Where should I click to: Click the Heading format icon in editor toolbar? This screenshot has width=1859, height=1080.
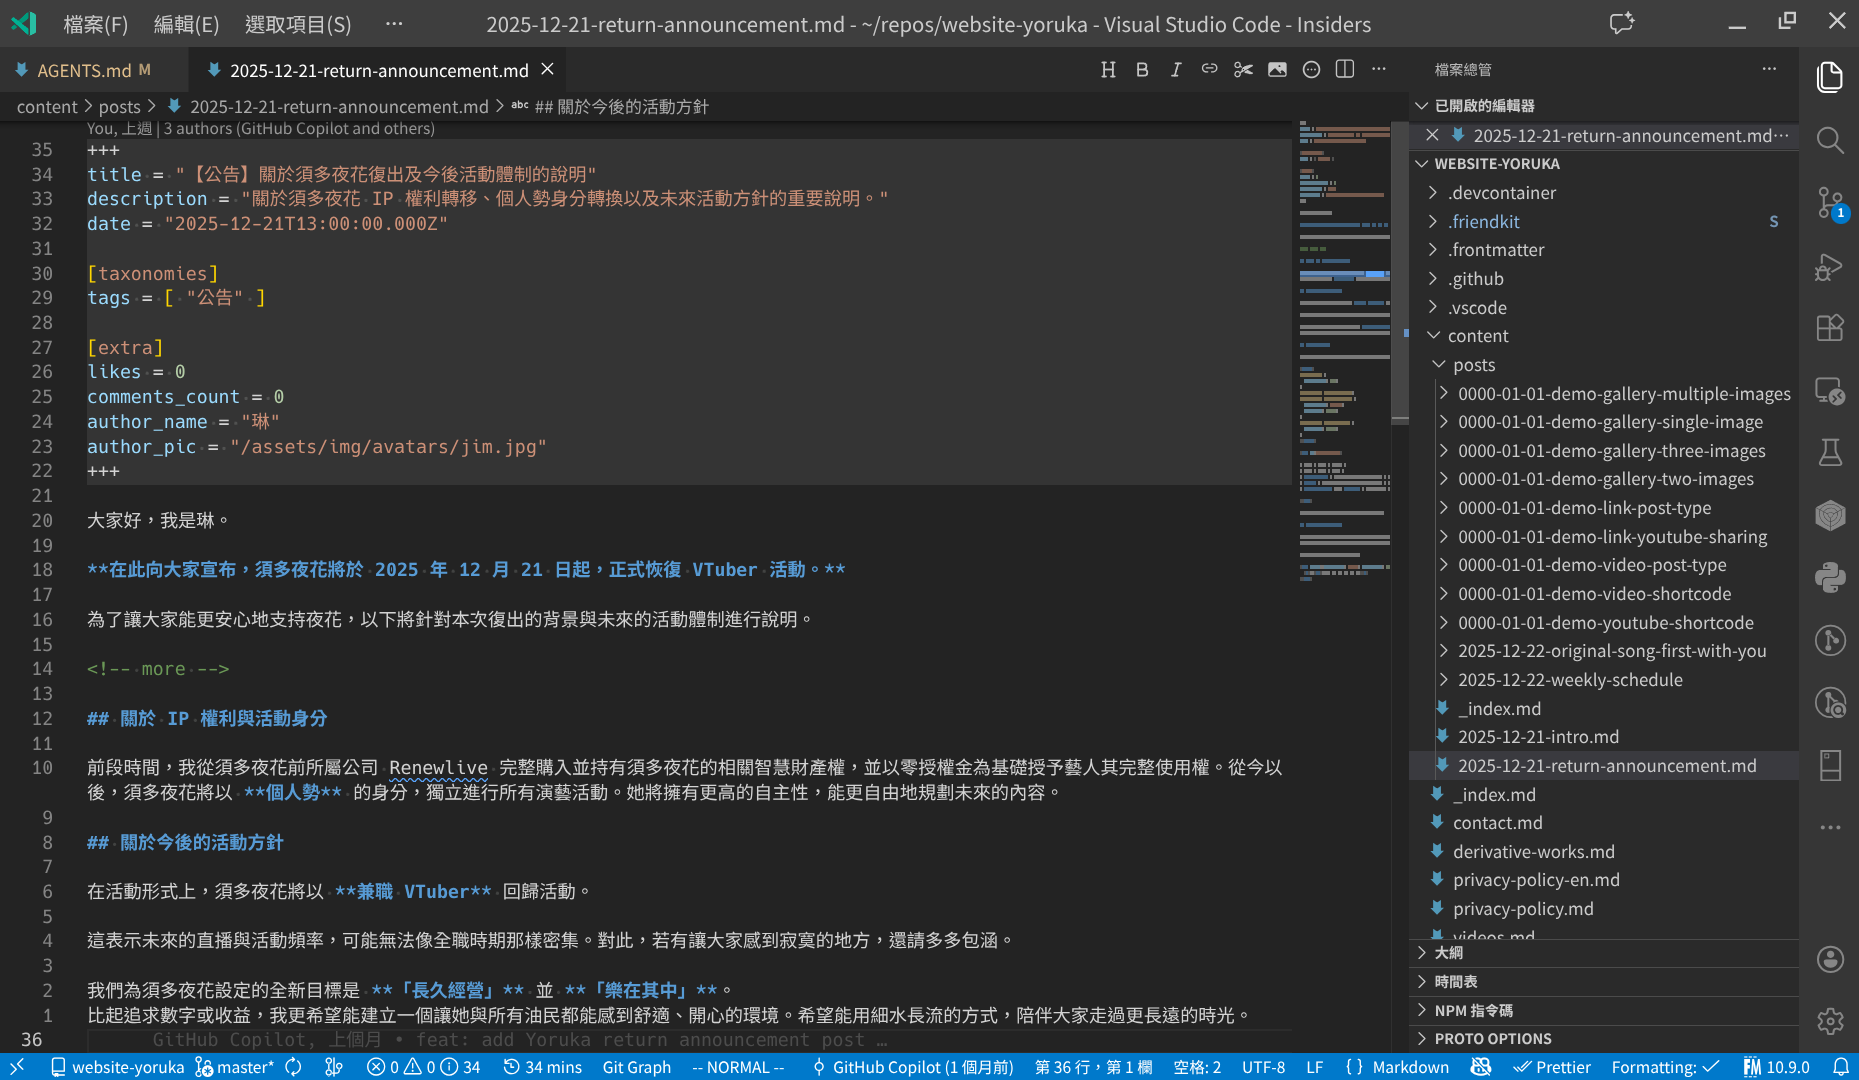click(1108, 70)
